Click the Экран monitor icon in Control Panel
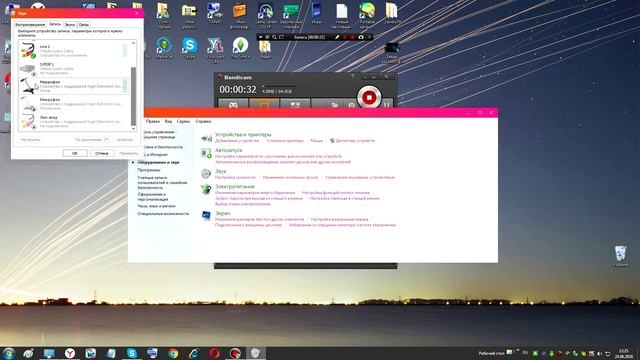This screenshot has height=360, width=640. pos(206,216)
